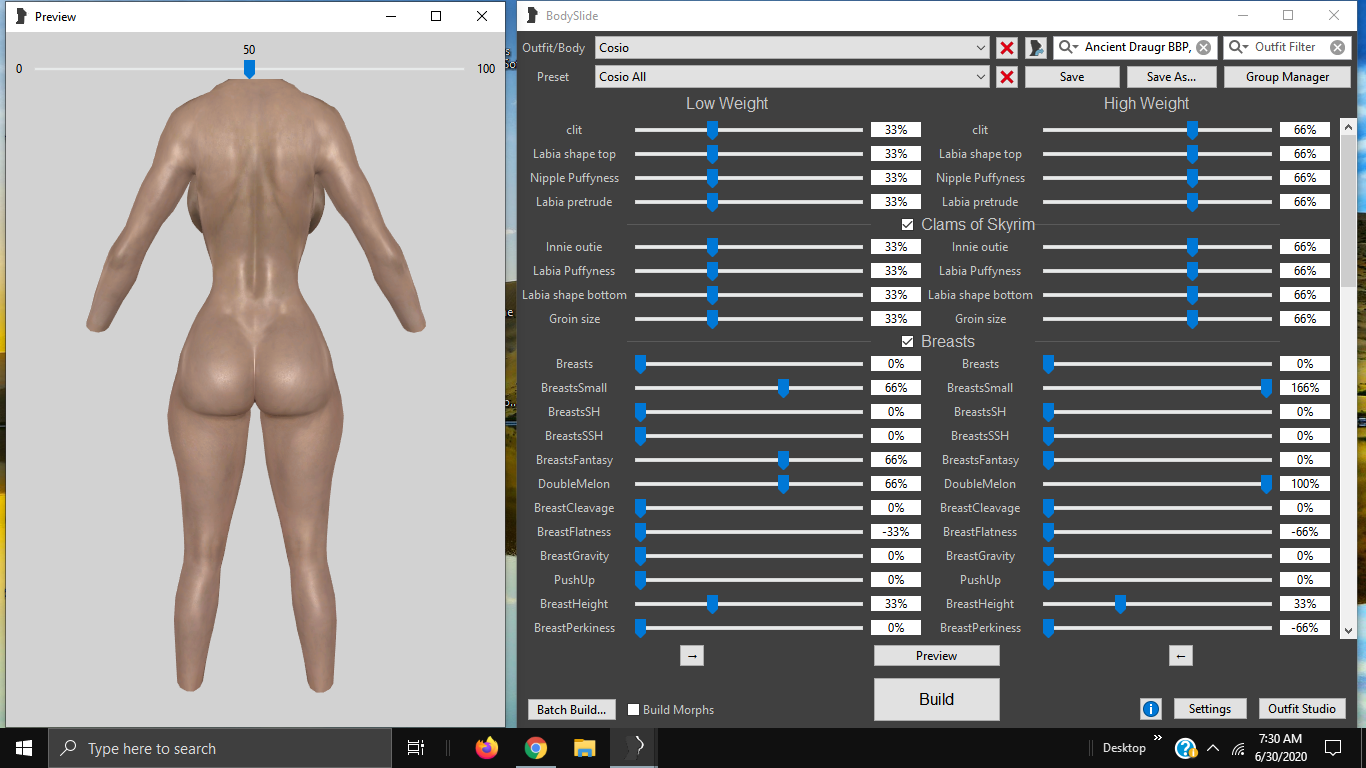Show hidden system tray icons
1366x768 pixels.
pos(1213,748)
